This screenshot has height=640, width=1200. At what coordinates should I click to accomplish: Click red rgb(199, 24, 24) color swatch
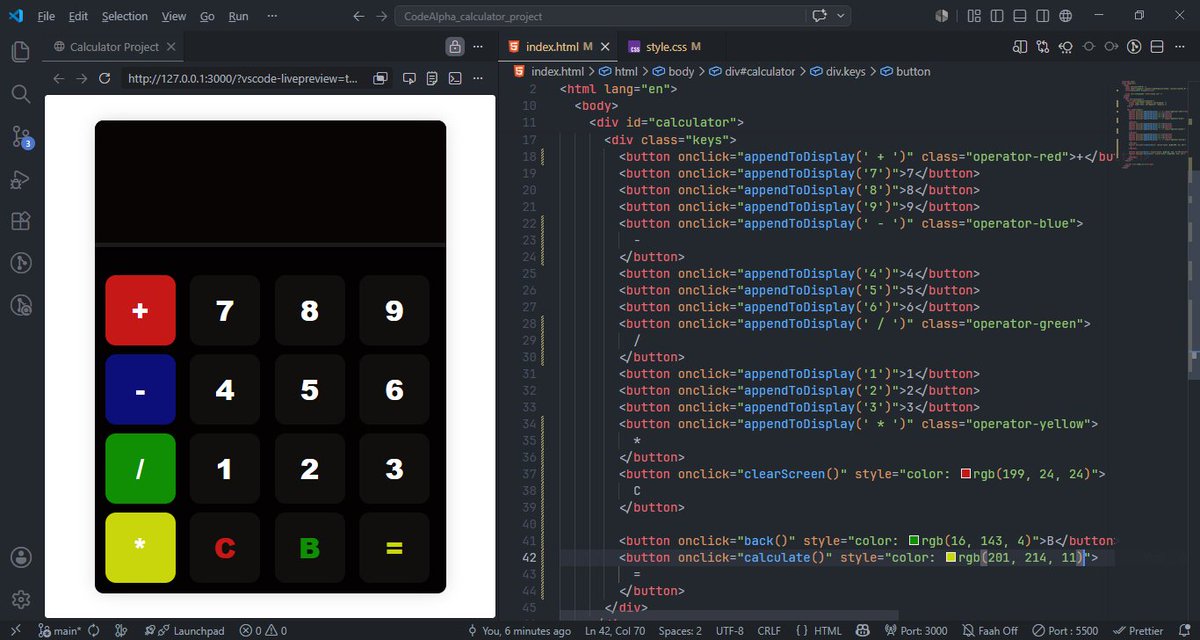(x=966, y=474)
